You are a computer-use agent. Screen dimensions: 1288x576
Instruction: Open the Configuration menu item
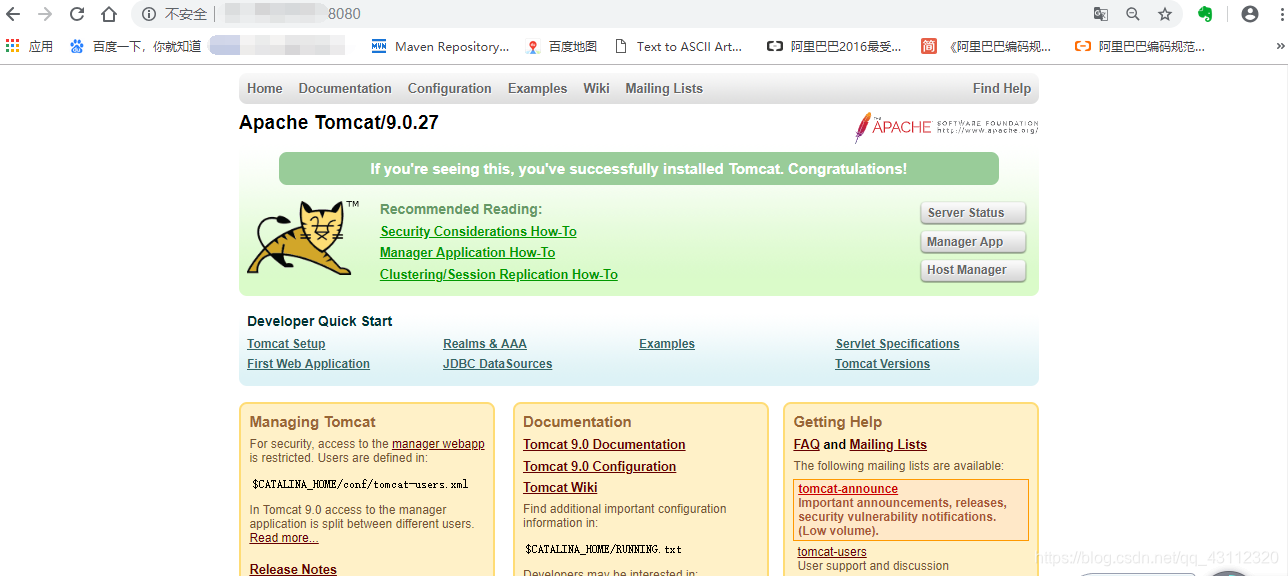pyautogui.click(x=450, y=88)
